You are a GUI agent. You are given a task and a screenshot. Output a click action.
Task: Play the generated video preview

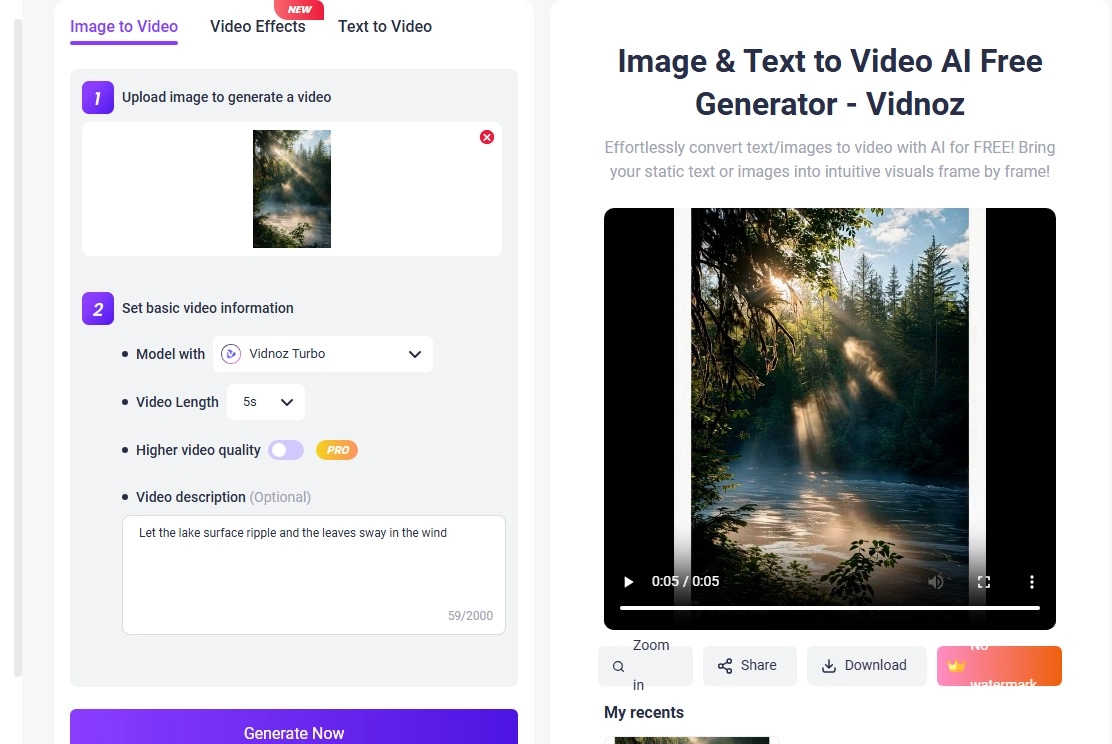pyautogui.click(x=628, y=581)
